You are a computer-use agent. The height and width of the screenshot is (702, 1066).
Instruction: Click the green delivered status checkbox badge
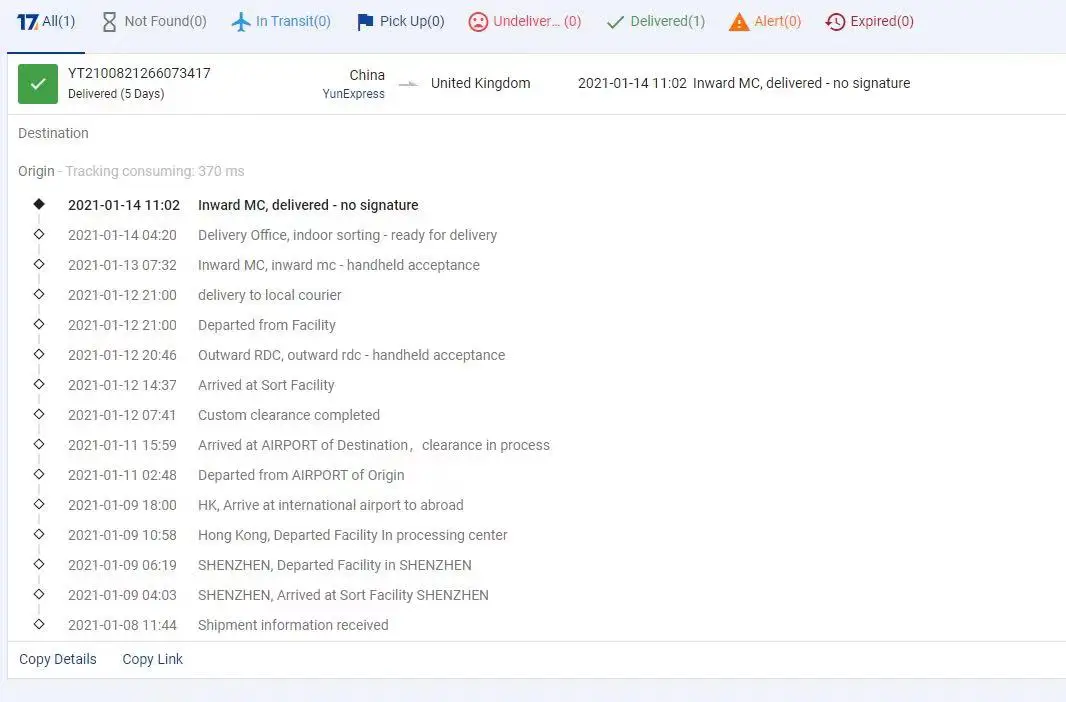click(x=38, y=84)
